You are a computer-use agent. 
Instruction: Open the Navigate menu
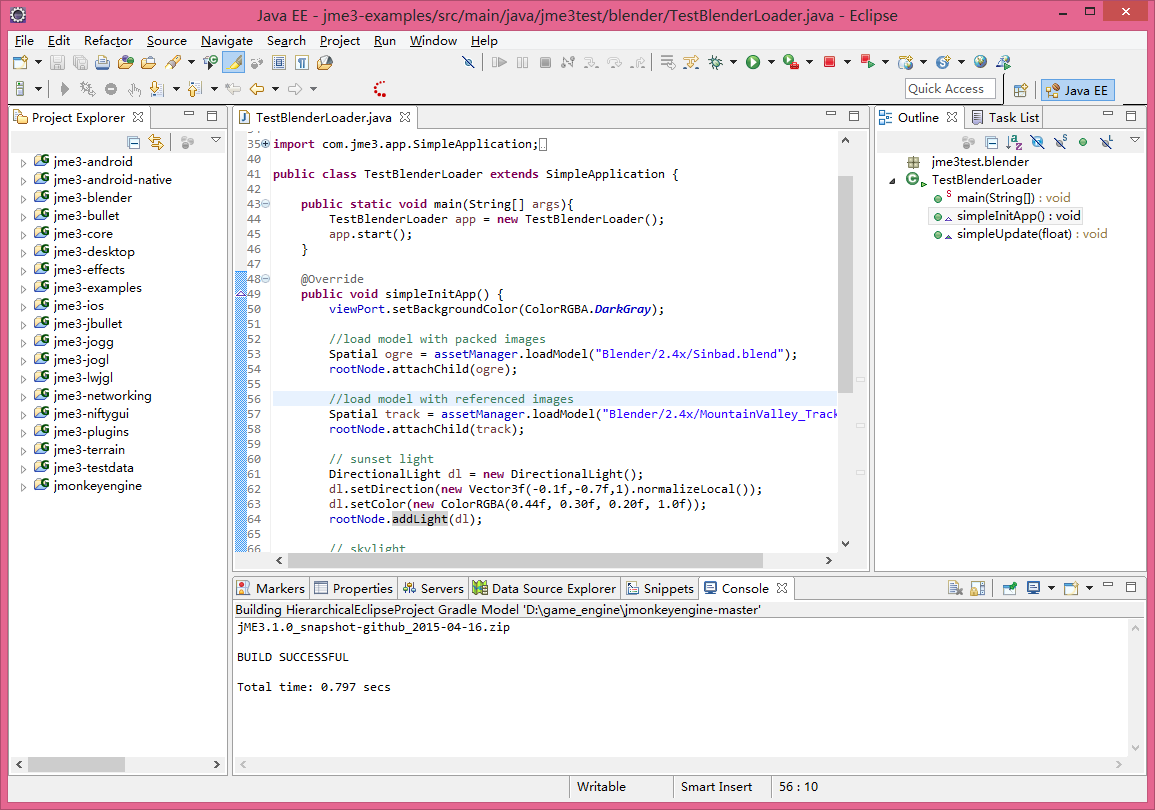click(x=227, y=40)
